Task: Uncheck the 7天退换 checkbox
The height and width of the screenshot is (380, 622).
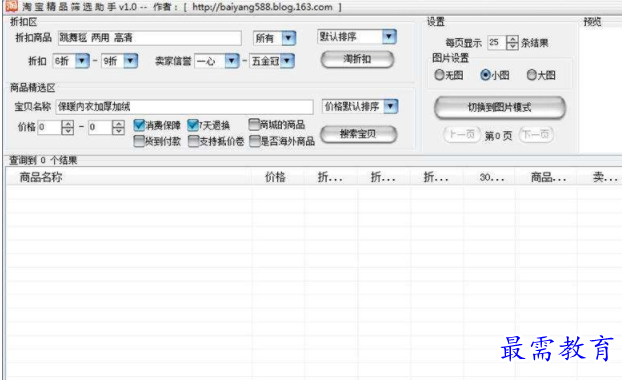Action: coord(193,125)
